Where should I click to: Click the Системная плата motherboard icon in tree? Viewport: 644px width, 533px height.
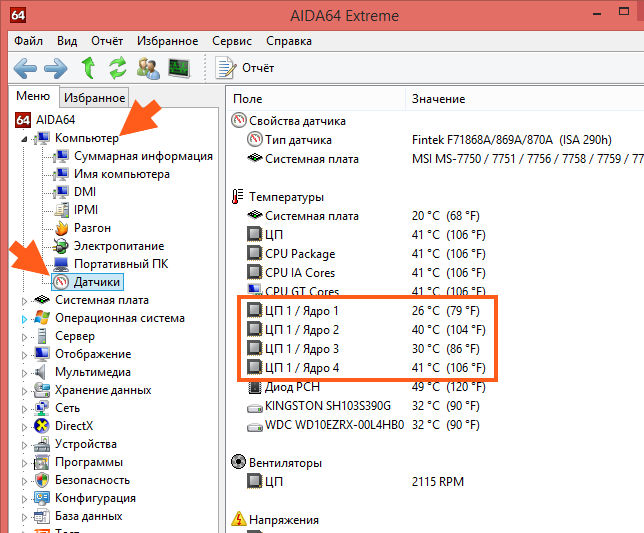pos(42,300)
